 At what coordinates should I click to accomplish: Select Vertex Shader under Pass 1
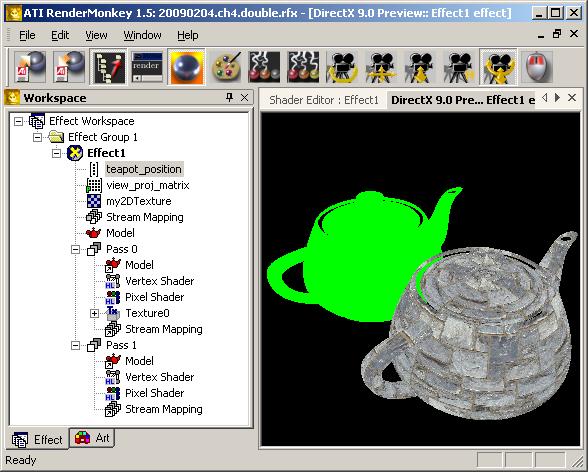click(x=159, y=377)
